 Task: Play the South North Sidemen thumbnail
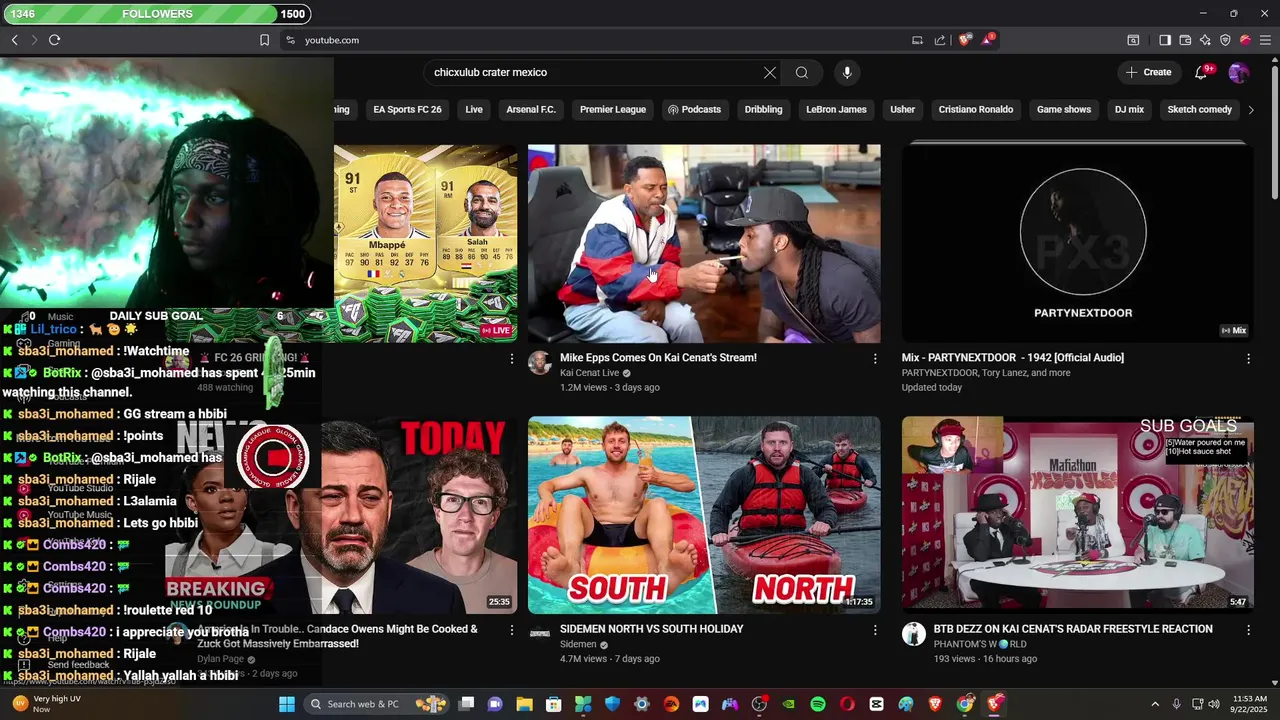[x=704, y=514]
